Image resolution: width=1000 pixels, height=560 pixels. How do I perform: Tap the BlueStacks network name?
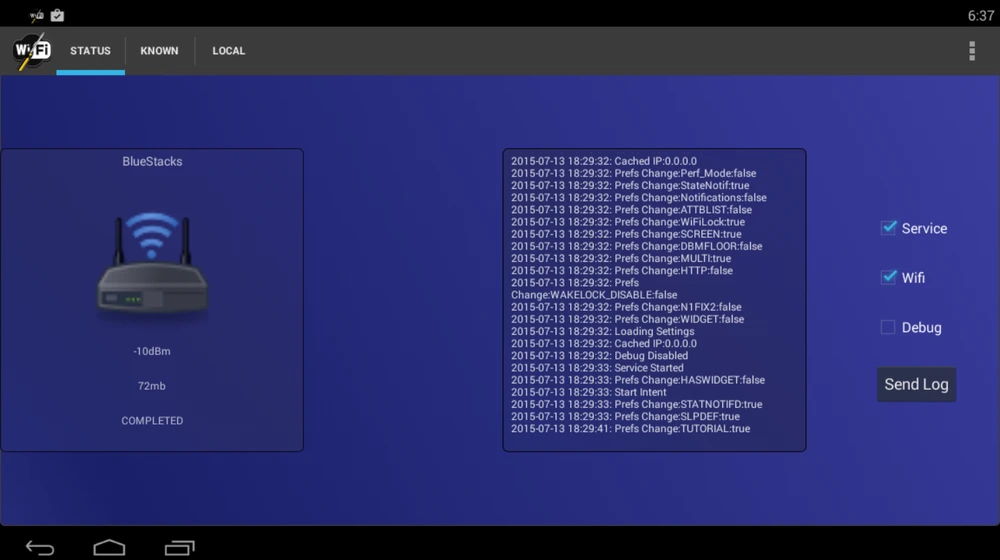[x=152, y=161]
